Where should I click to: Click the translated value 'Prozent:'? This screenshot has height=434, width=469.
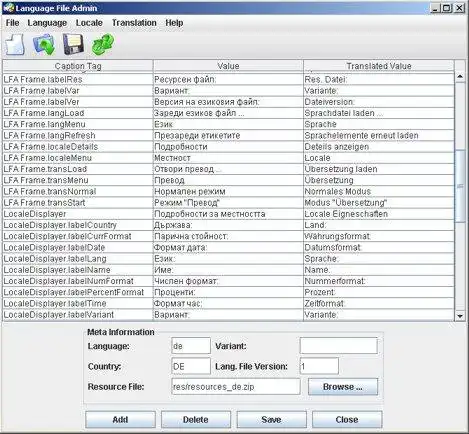point(320,292)
